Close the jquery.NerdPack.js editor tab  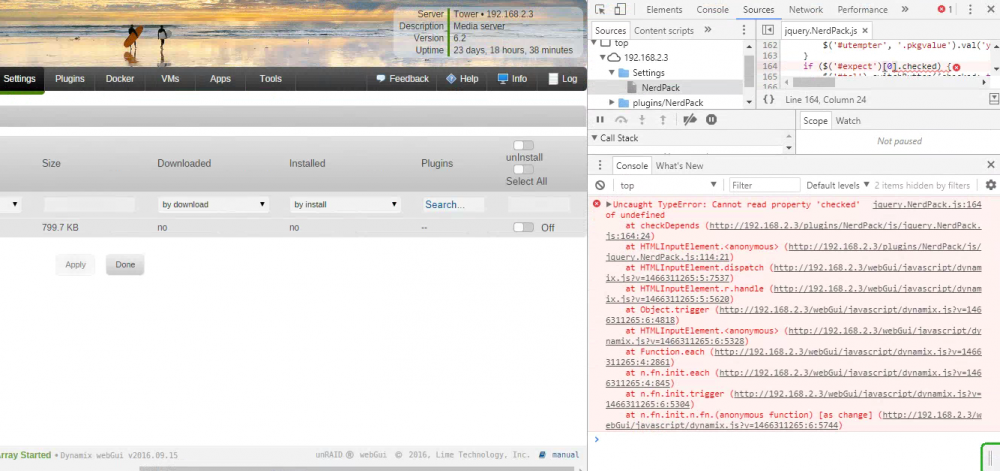pos(865,31)
